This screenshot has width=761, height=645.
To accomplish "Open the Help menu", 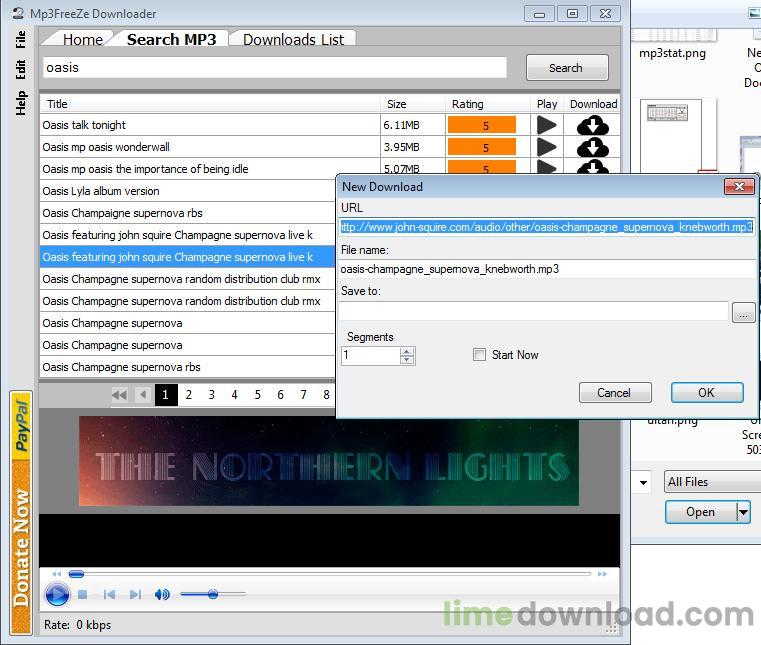I will pyautogui.click(x=20, y=102).
